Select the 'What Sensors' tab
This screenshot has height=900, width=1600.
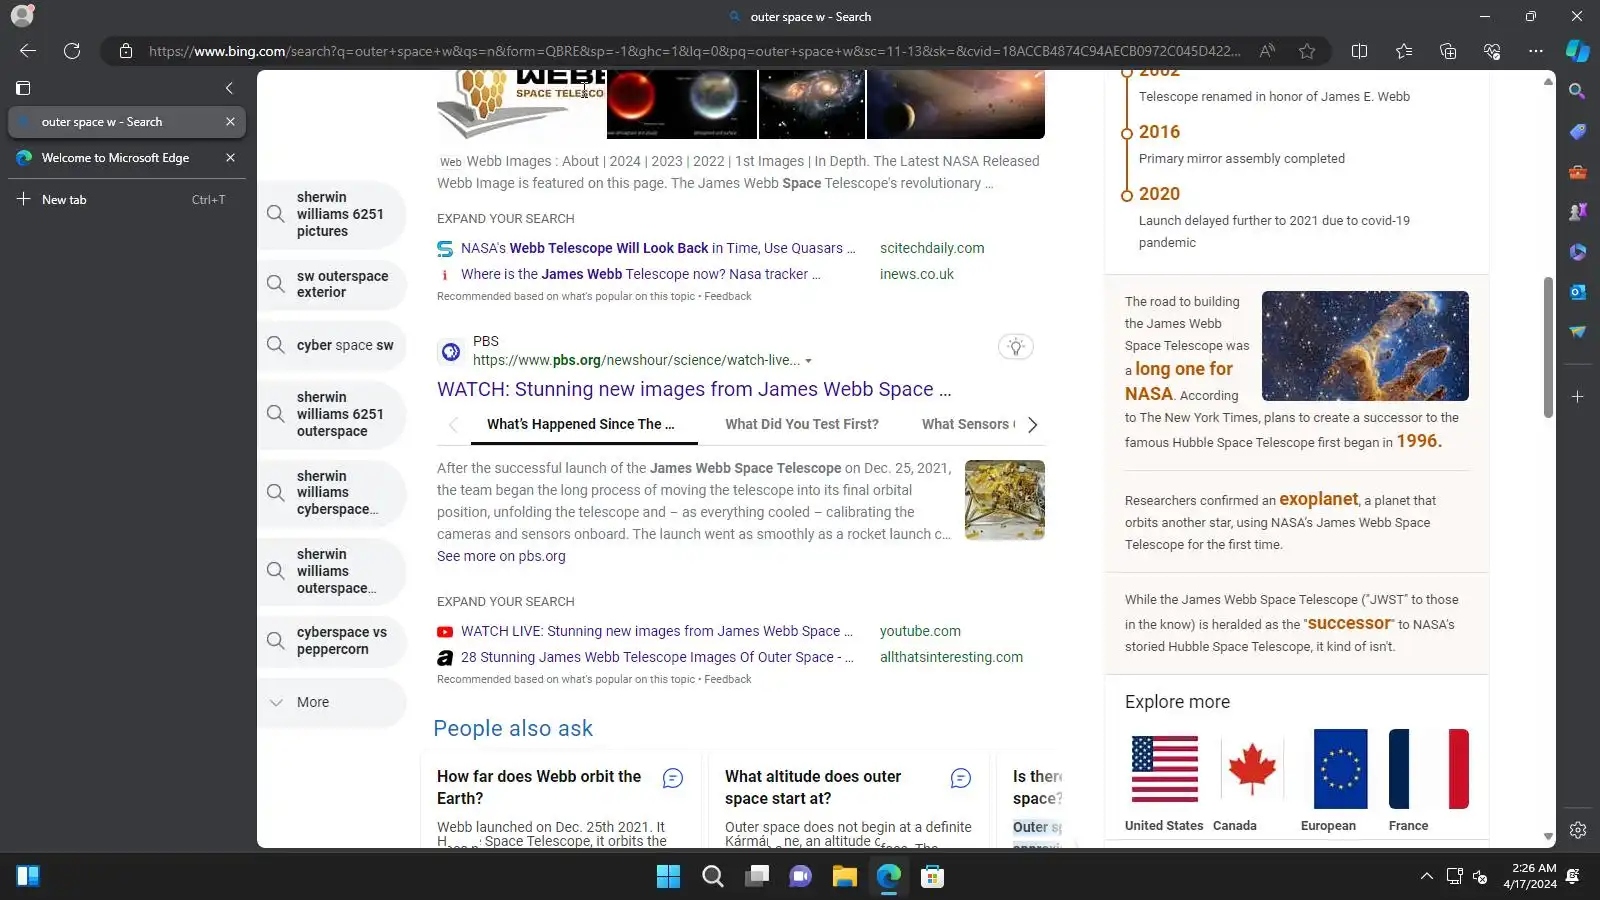968,425
